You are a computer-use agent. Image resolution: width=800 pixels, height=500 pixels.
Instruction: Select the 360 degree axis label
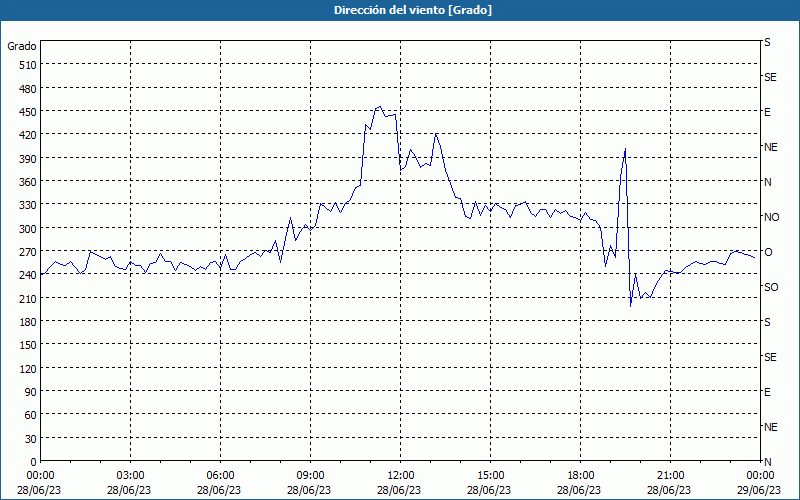28,182
